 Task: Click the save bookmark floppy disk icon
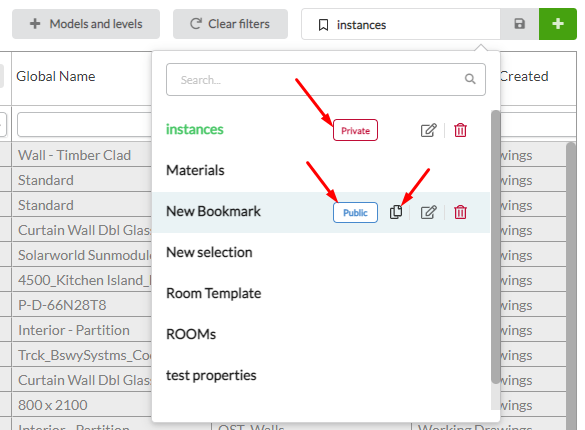tap(519, 24)
